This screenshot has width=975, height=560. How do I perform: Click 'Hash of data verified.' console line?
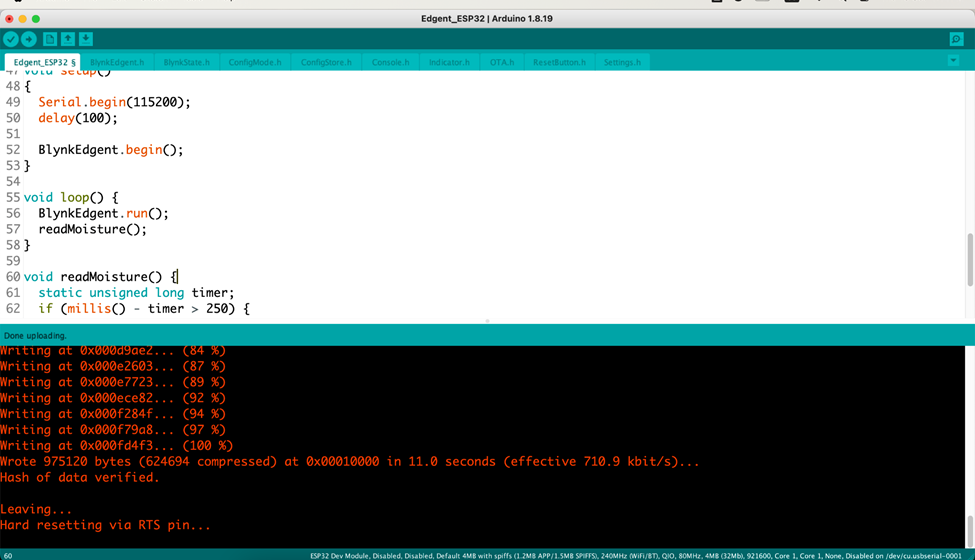coord(80,477)
